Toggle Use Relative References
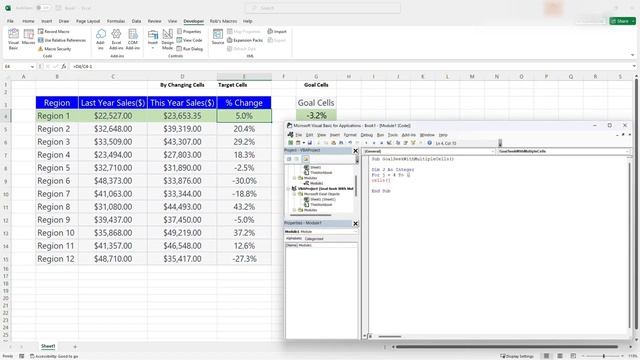This screenshot has height=360, width=640. tap(62, 40)
